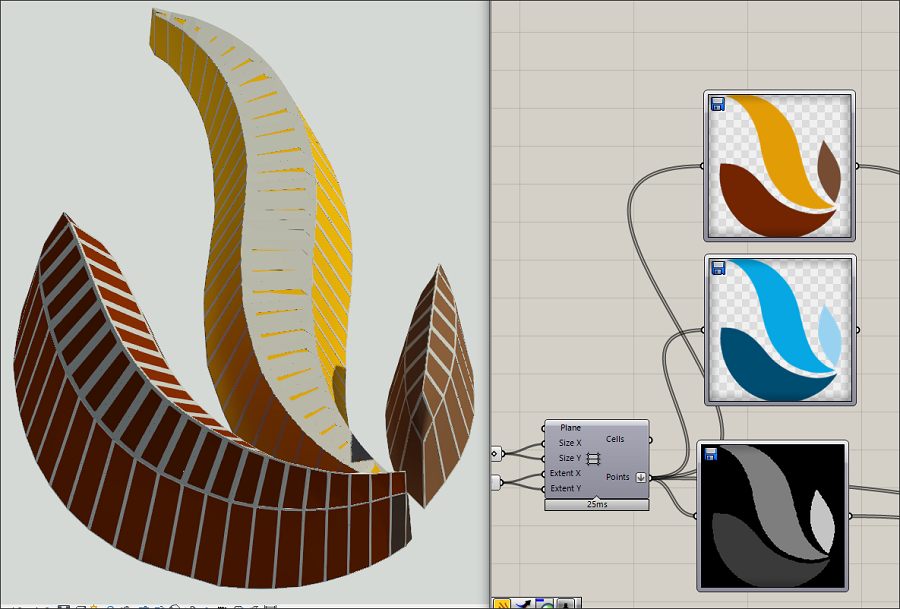The image size is (900, 609).
Task: Click the save icon on the grayscale image sampler
Action: [711, 454]
